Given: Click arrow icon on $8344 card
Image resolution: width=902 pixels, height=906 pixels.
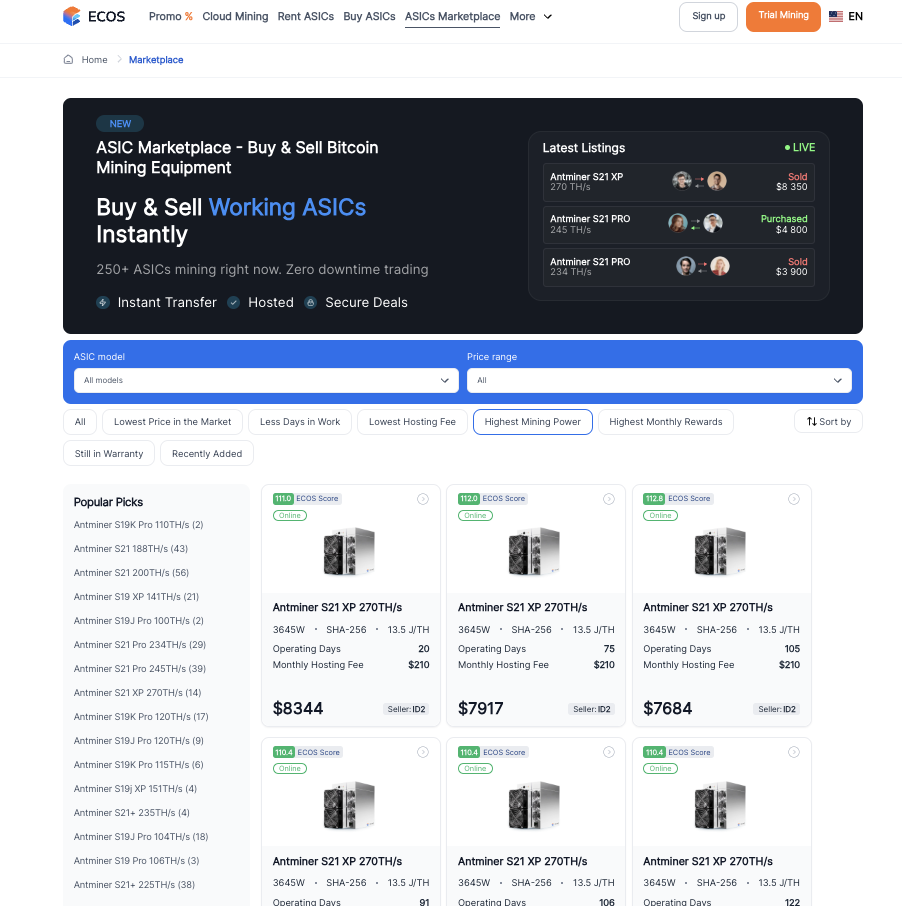Looking at the screenshot, I should pyautogui.click(x=423, y=499).
